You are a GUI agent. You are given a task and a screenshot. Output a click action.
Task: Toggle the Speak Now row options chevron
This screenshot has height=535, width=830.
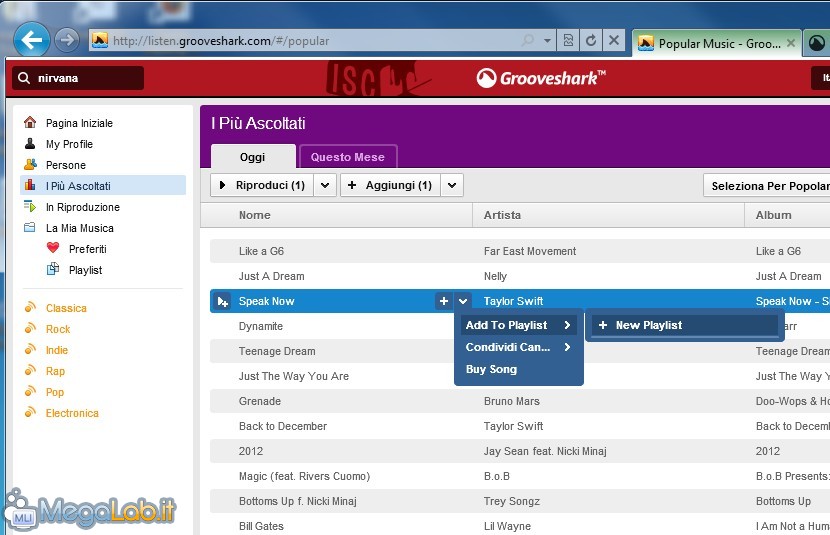463,301
